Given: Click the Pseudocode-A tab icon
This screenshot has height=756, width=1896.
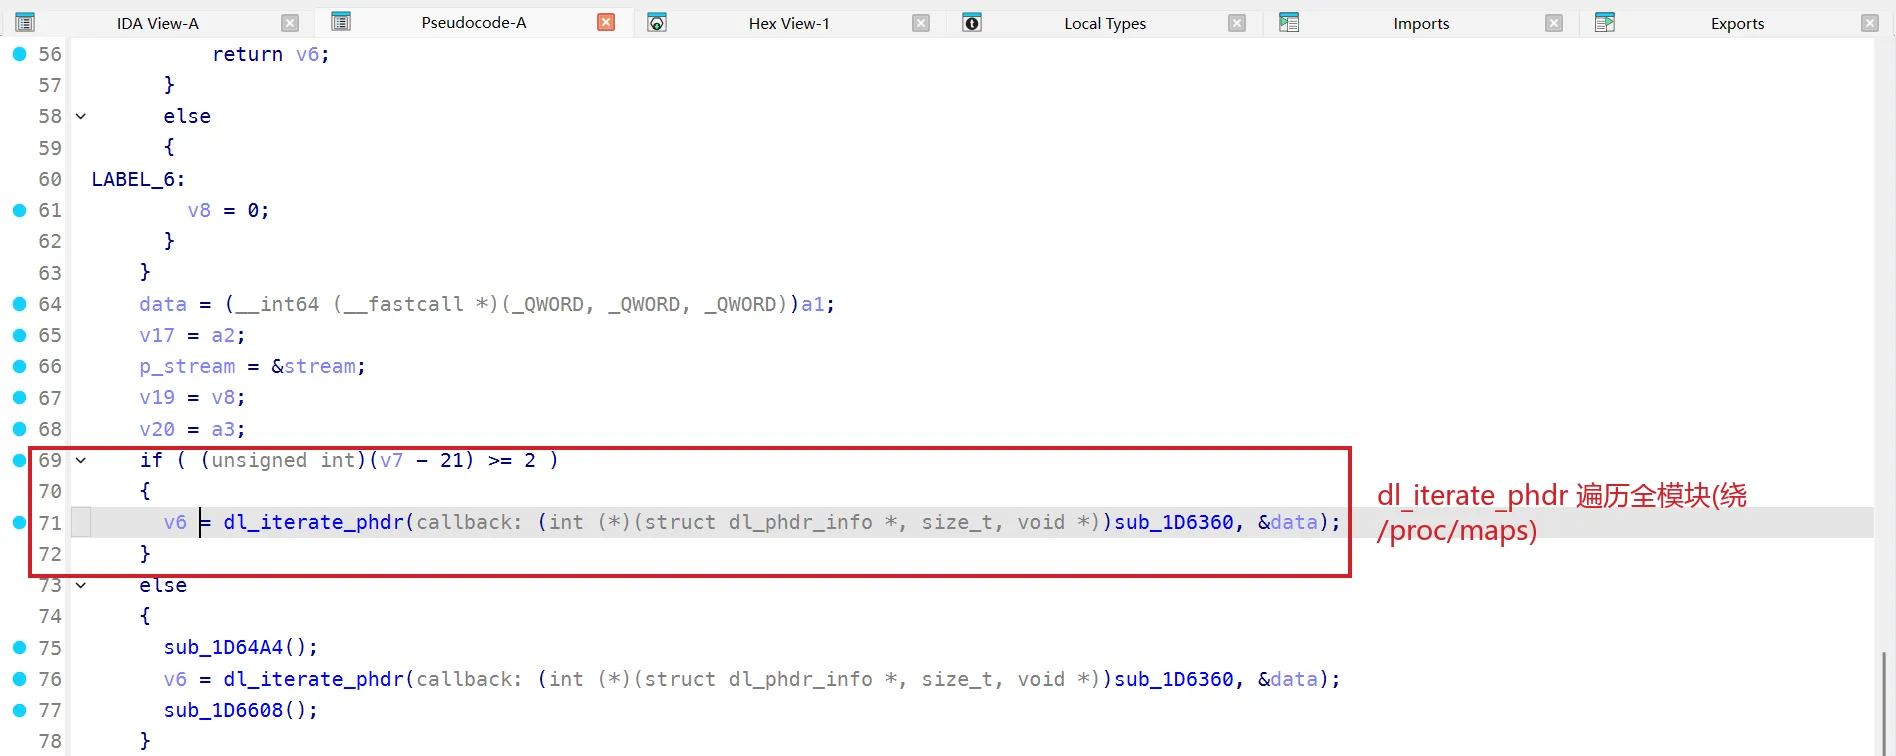Looking at the screenshot, I should click(x=341, y=22).
